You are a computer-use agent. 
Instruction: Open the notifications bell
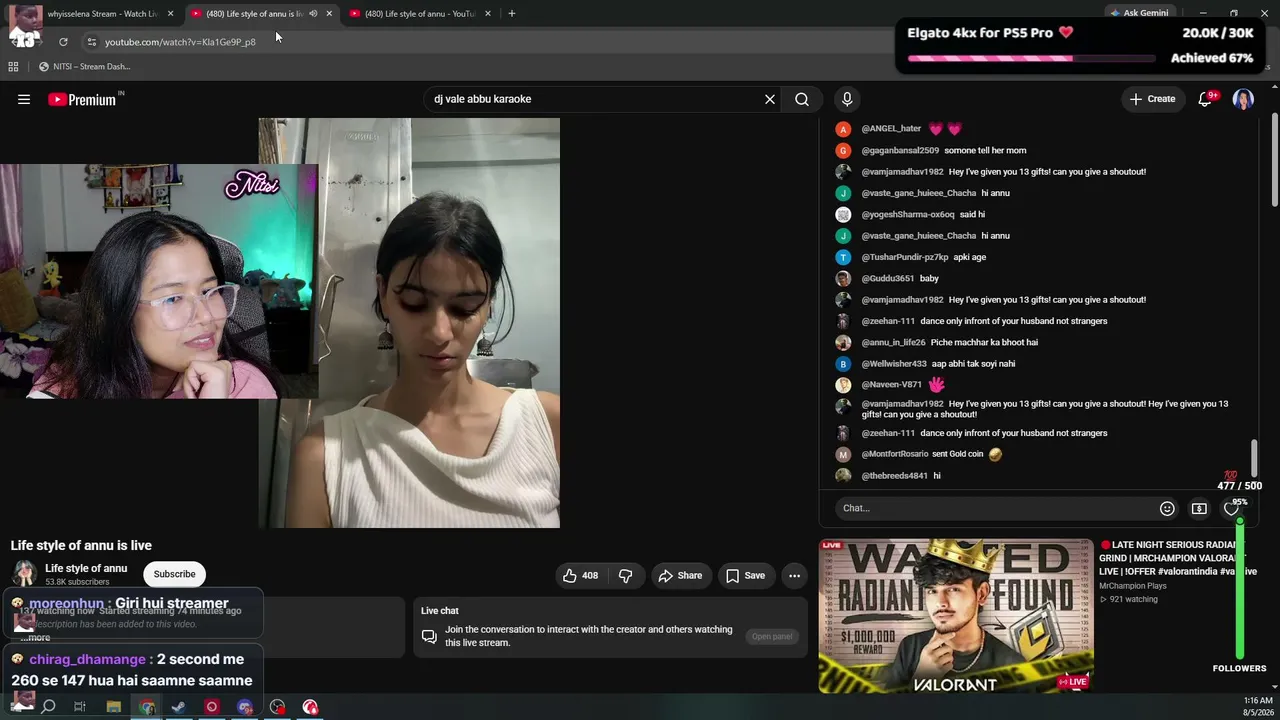(x=1205, y=99)
